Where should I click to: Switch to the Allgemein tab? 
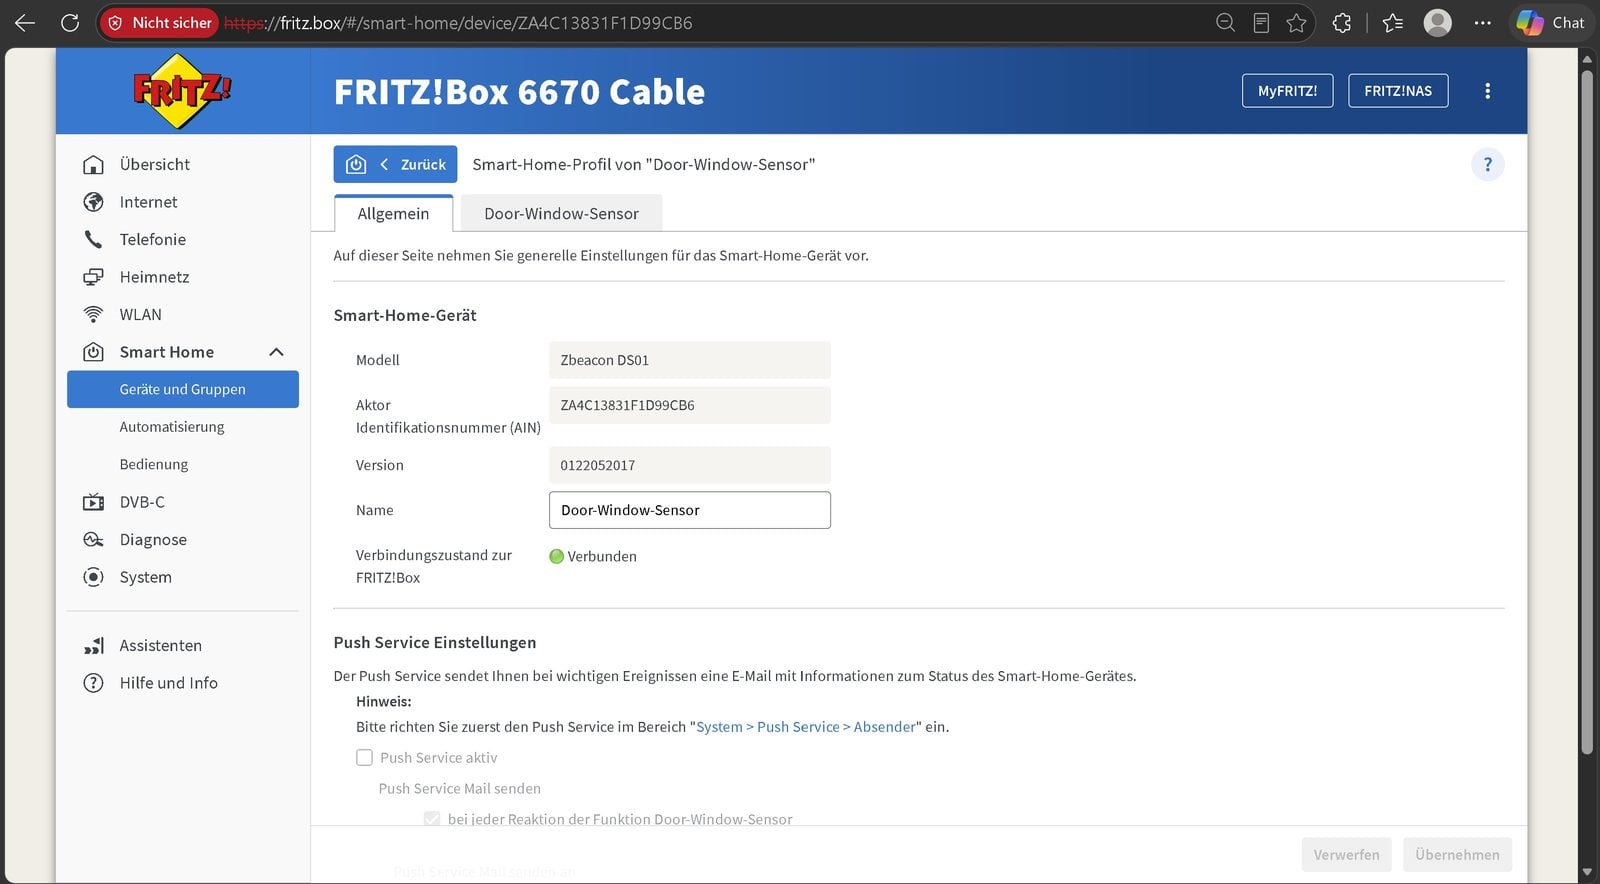(x=393, y=214)
